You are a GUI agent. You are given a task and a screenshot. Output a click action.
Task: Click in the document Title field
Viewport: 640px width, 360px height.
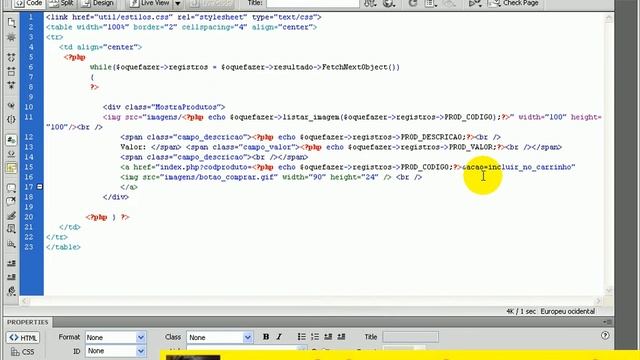313,3
